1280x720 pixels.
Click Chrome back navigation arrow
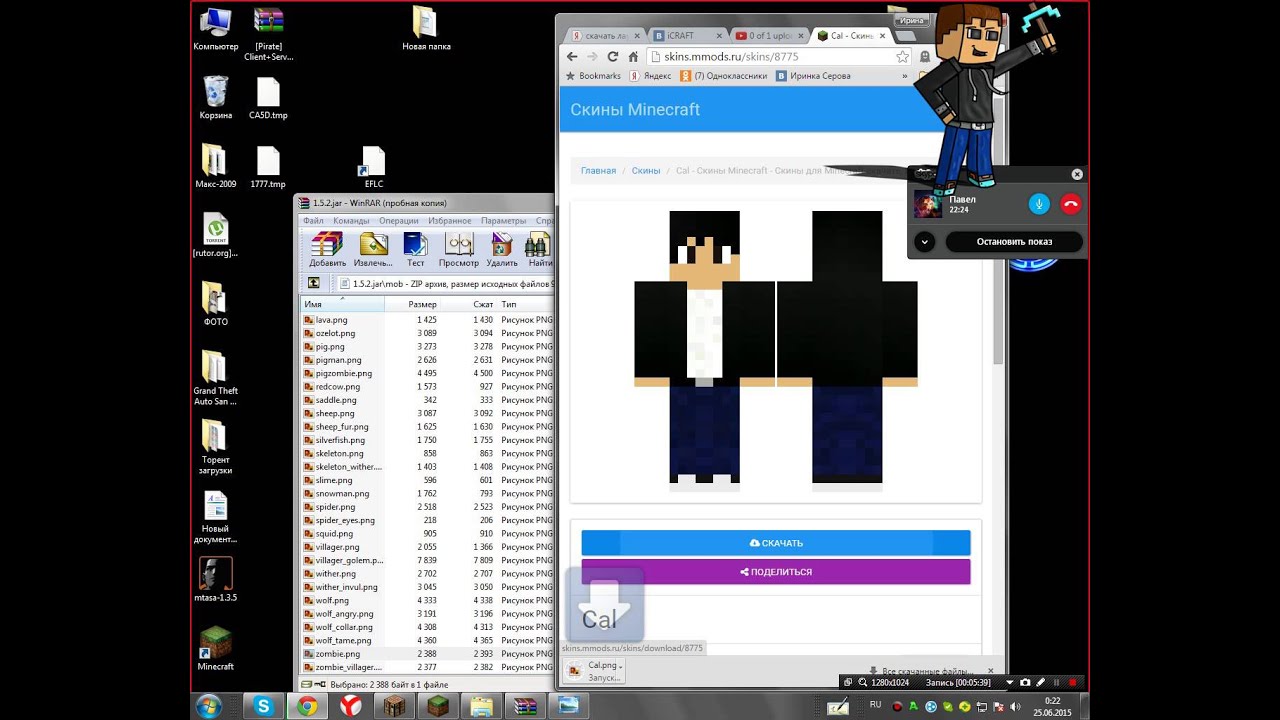(572, 57)
